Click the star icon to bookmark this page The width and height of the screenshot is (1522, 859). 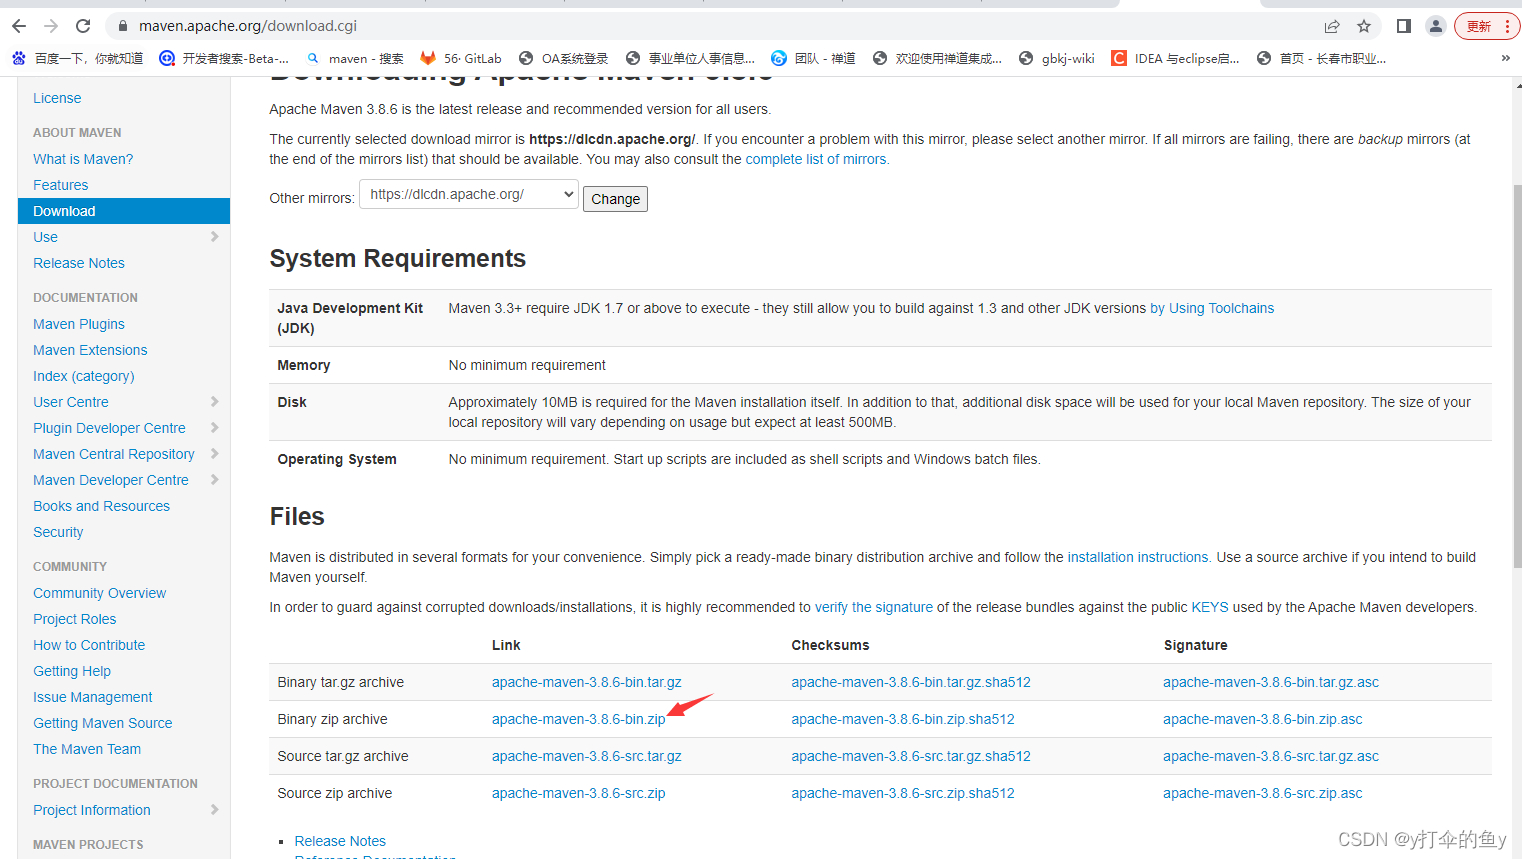coord(1364,25)
